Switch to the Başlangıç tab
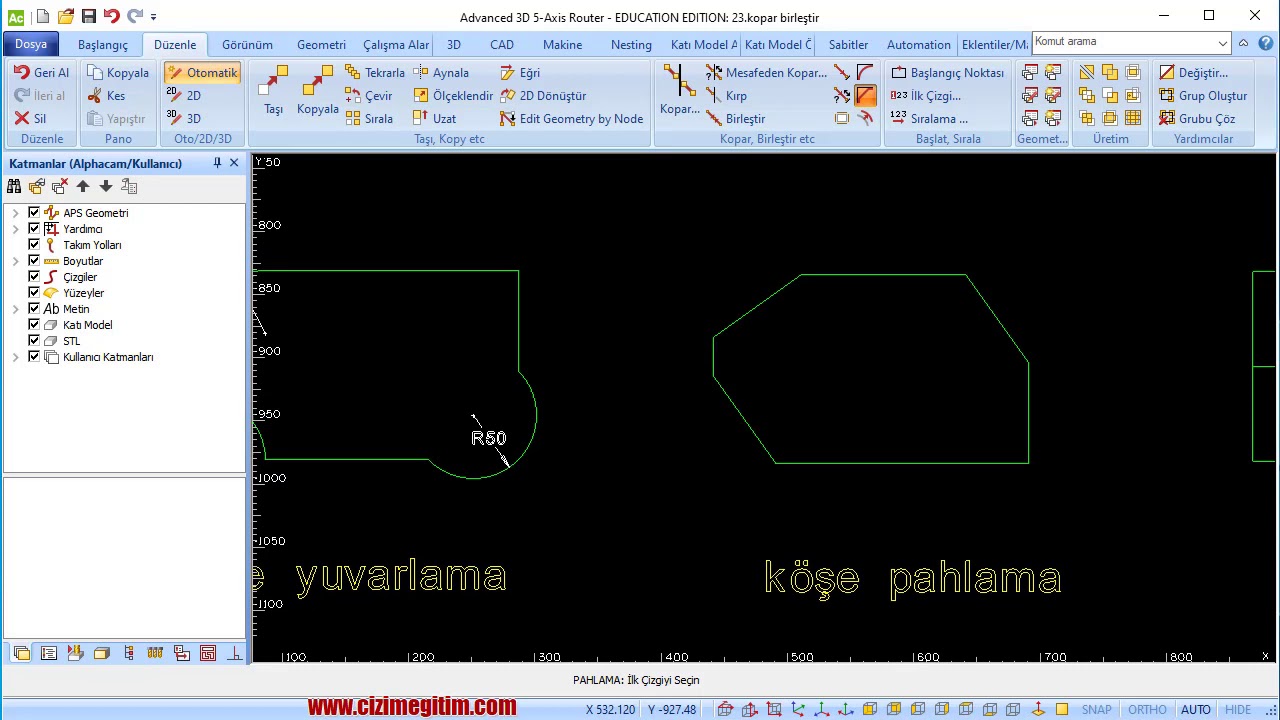The image size is (1280, 720). click(103, 44)
